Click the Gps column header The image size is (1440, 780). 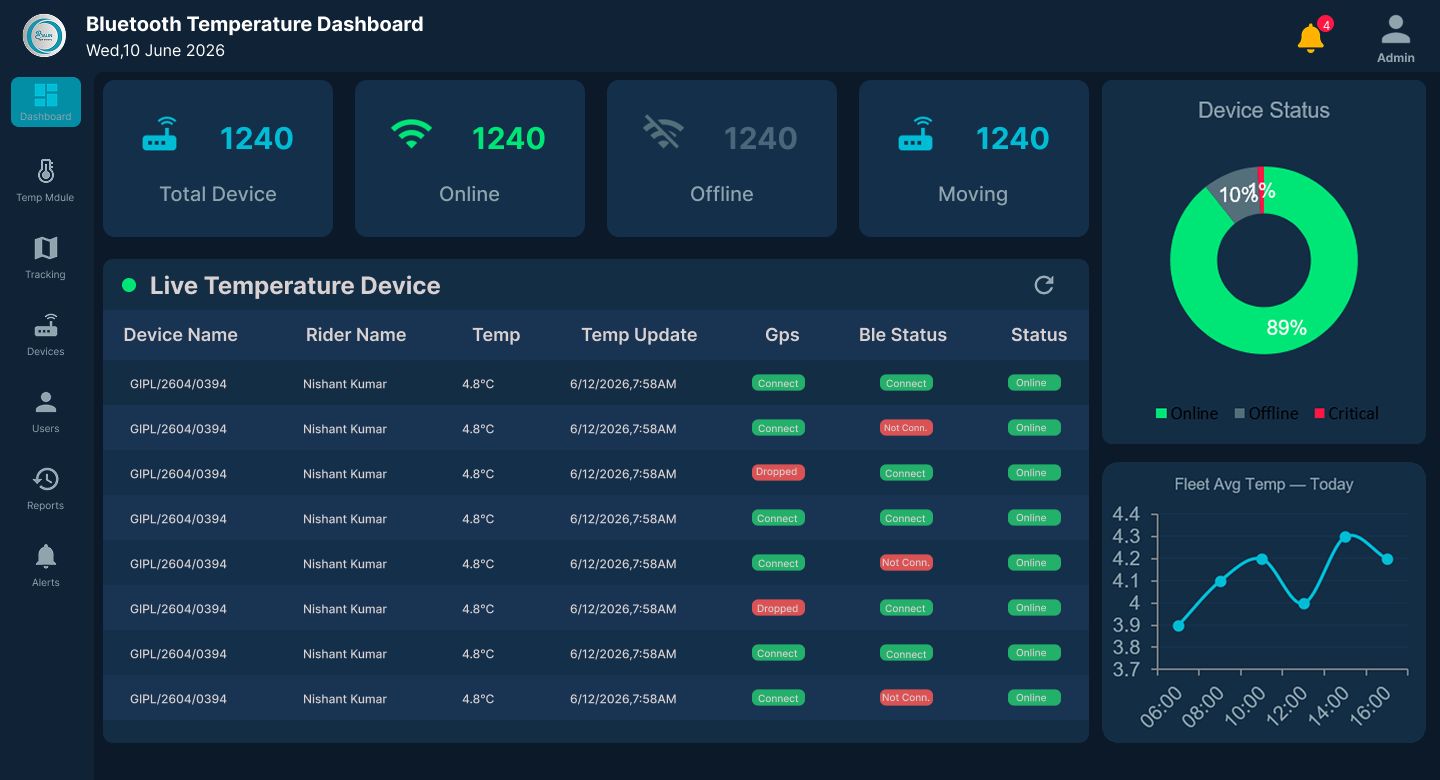[782, 335]
